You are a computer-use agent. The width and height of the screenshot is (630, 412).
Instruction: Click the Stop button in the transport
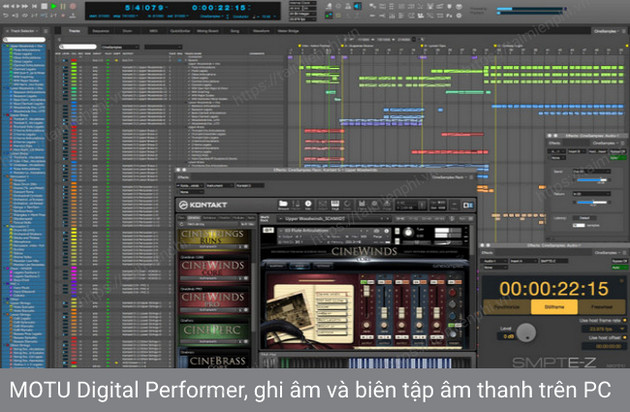44,6
